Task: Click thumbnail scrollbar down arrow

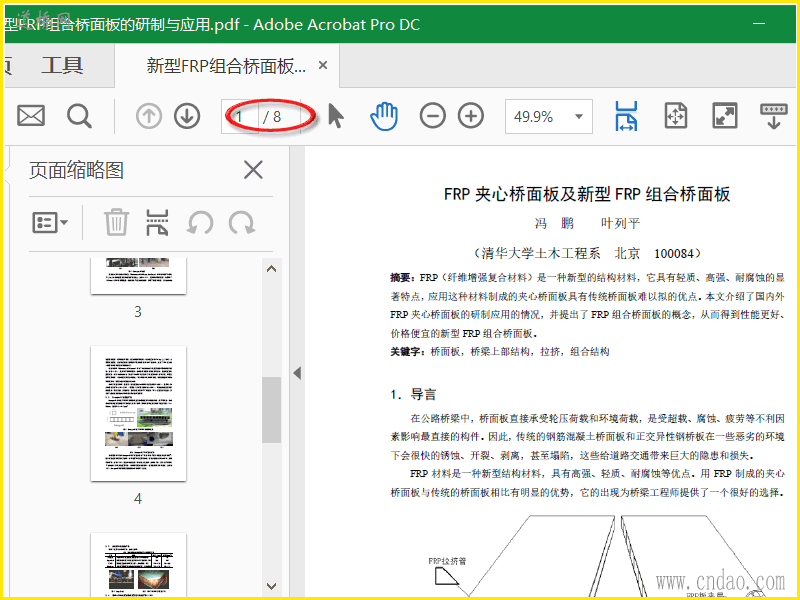Action: tap(271, 586)
